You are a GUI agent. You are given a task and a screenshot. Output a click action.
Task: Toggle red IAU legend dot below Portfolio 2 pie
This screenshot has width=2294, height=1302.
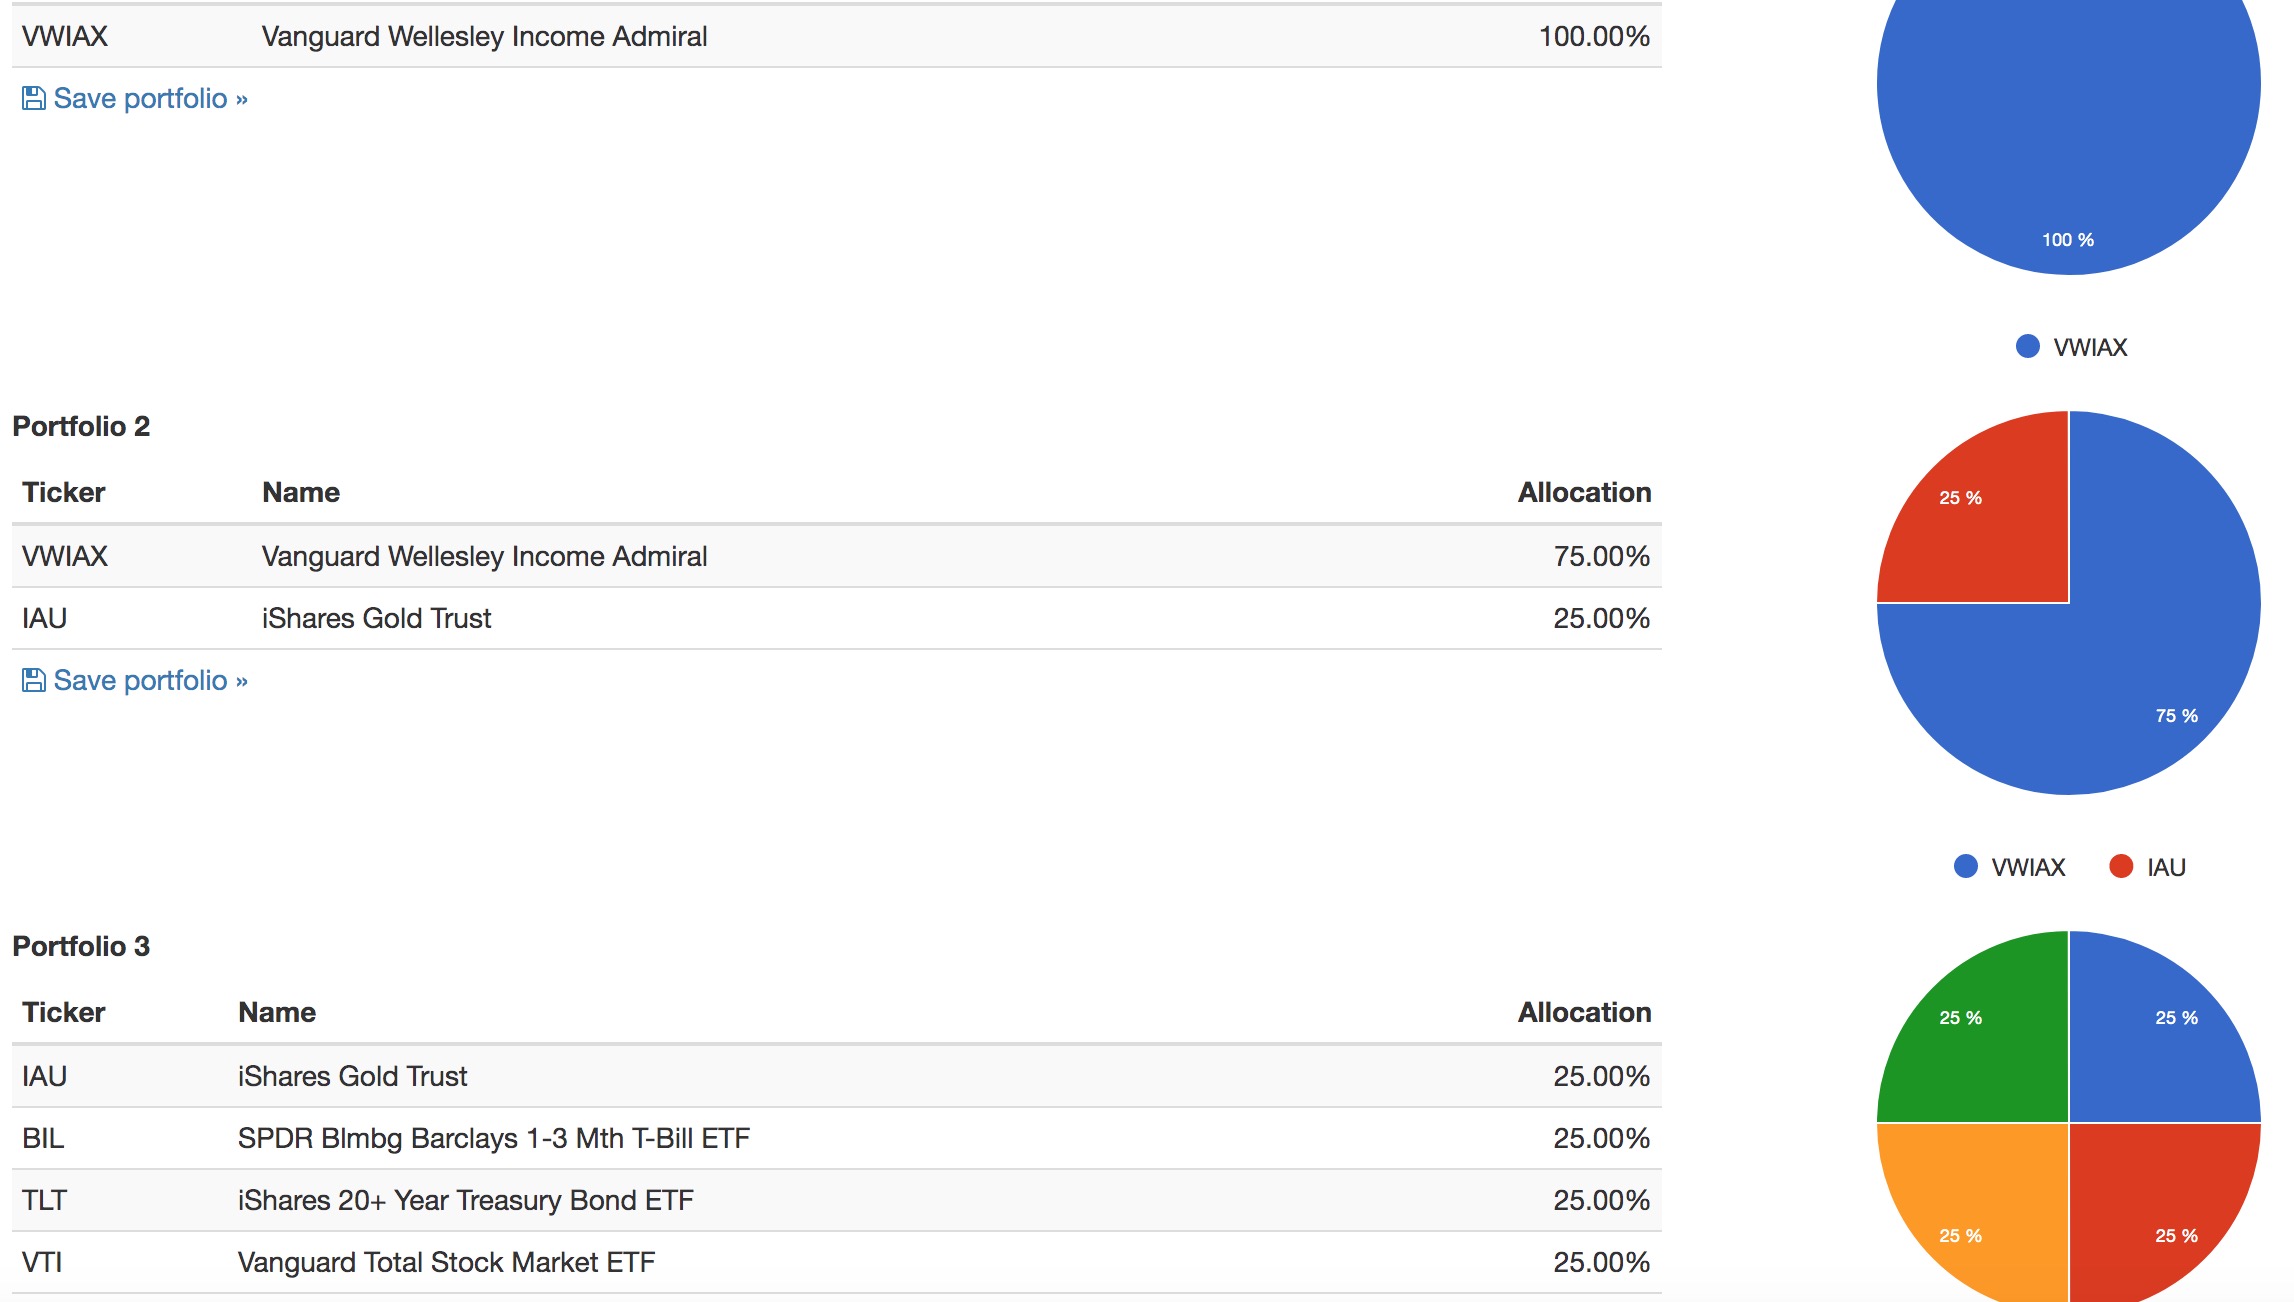[x=2120, y=866]
